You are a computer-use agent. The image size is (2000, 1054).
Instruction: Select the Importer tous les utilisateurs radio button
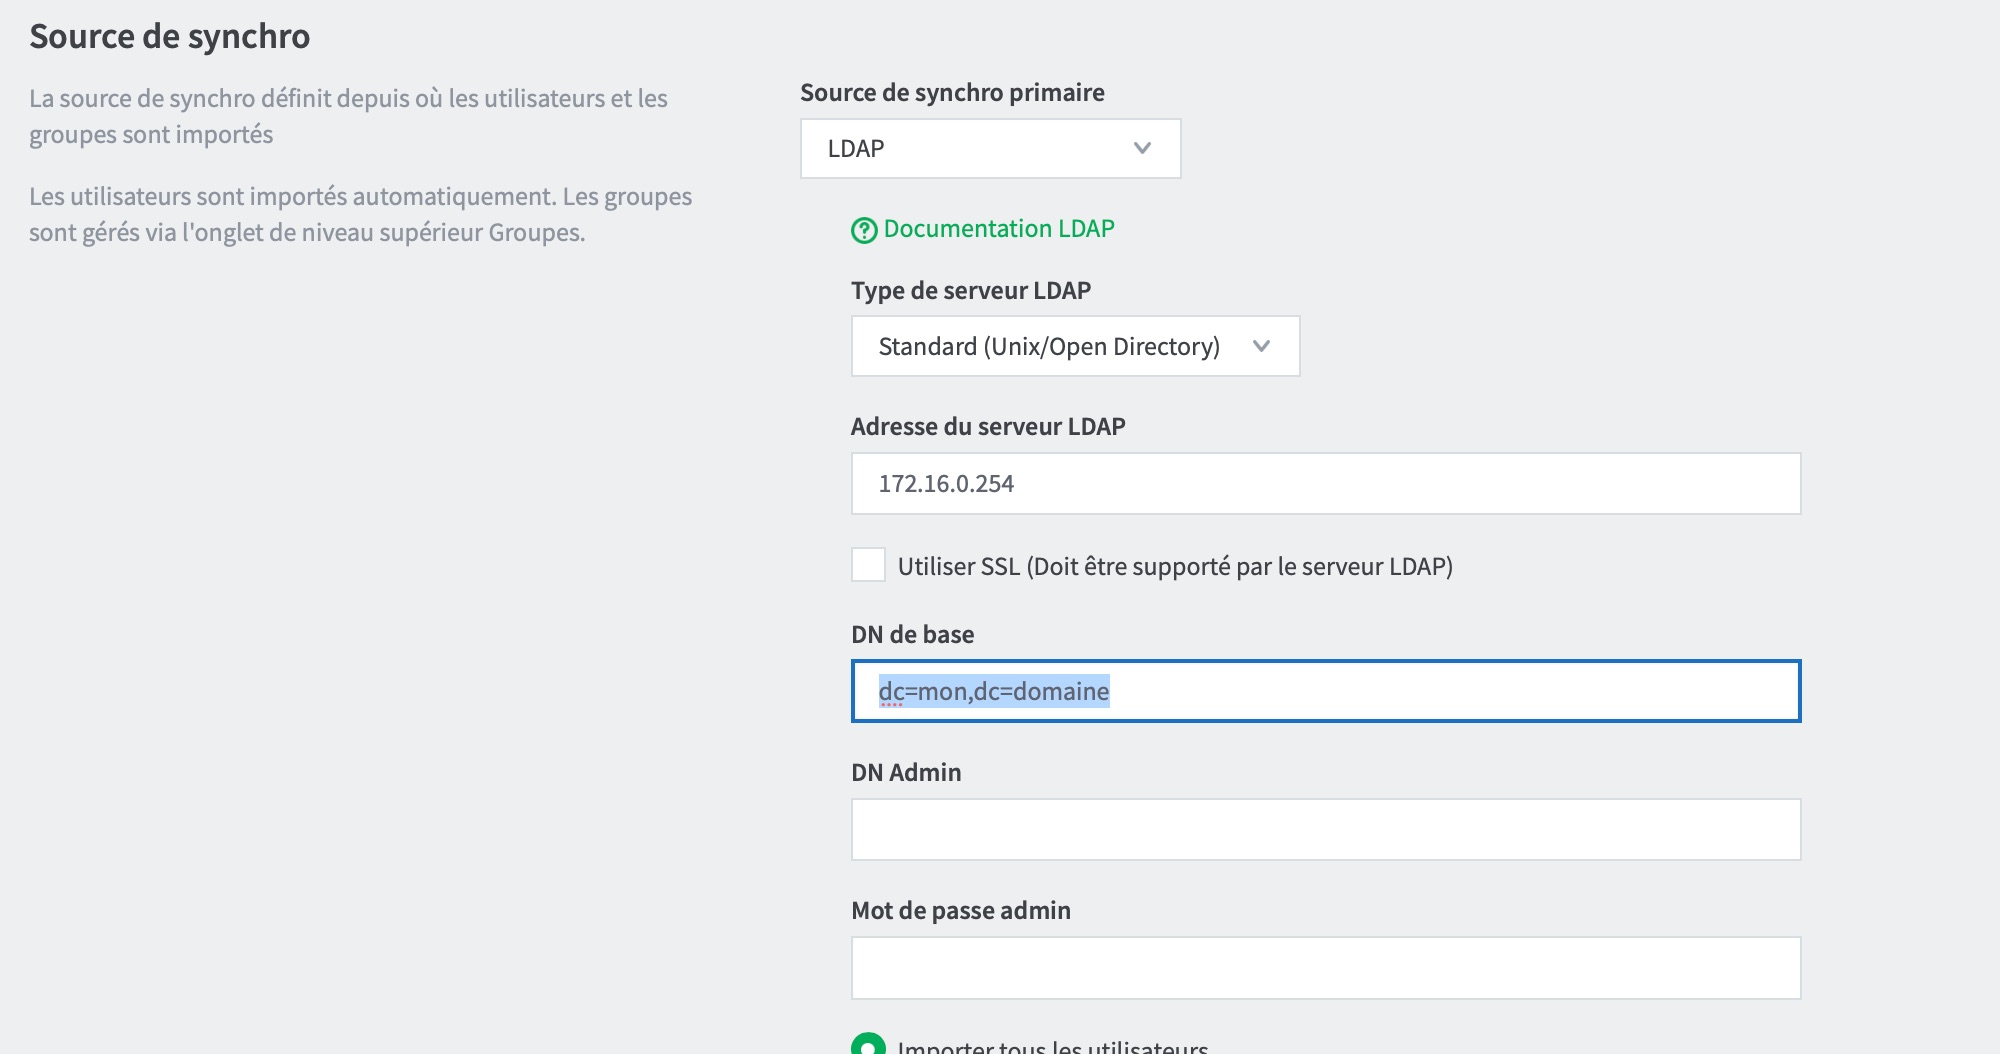pyautogui.click(x=868, y=1044)
